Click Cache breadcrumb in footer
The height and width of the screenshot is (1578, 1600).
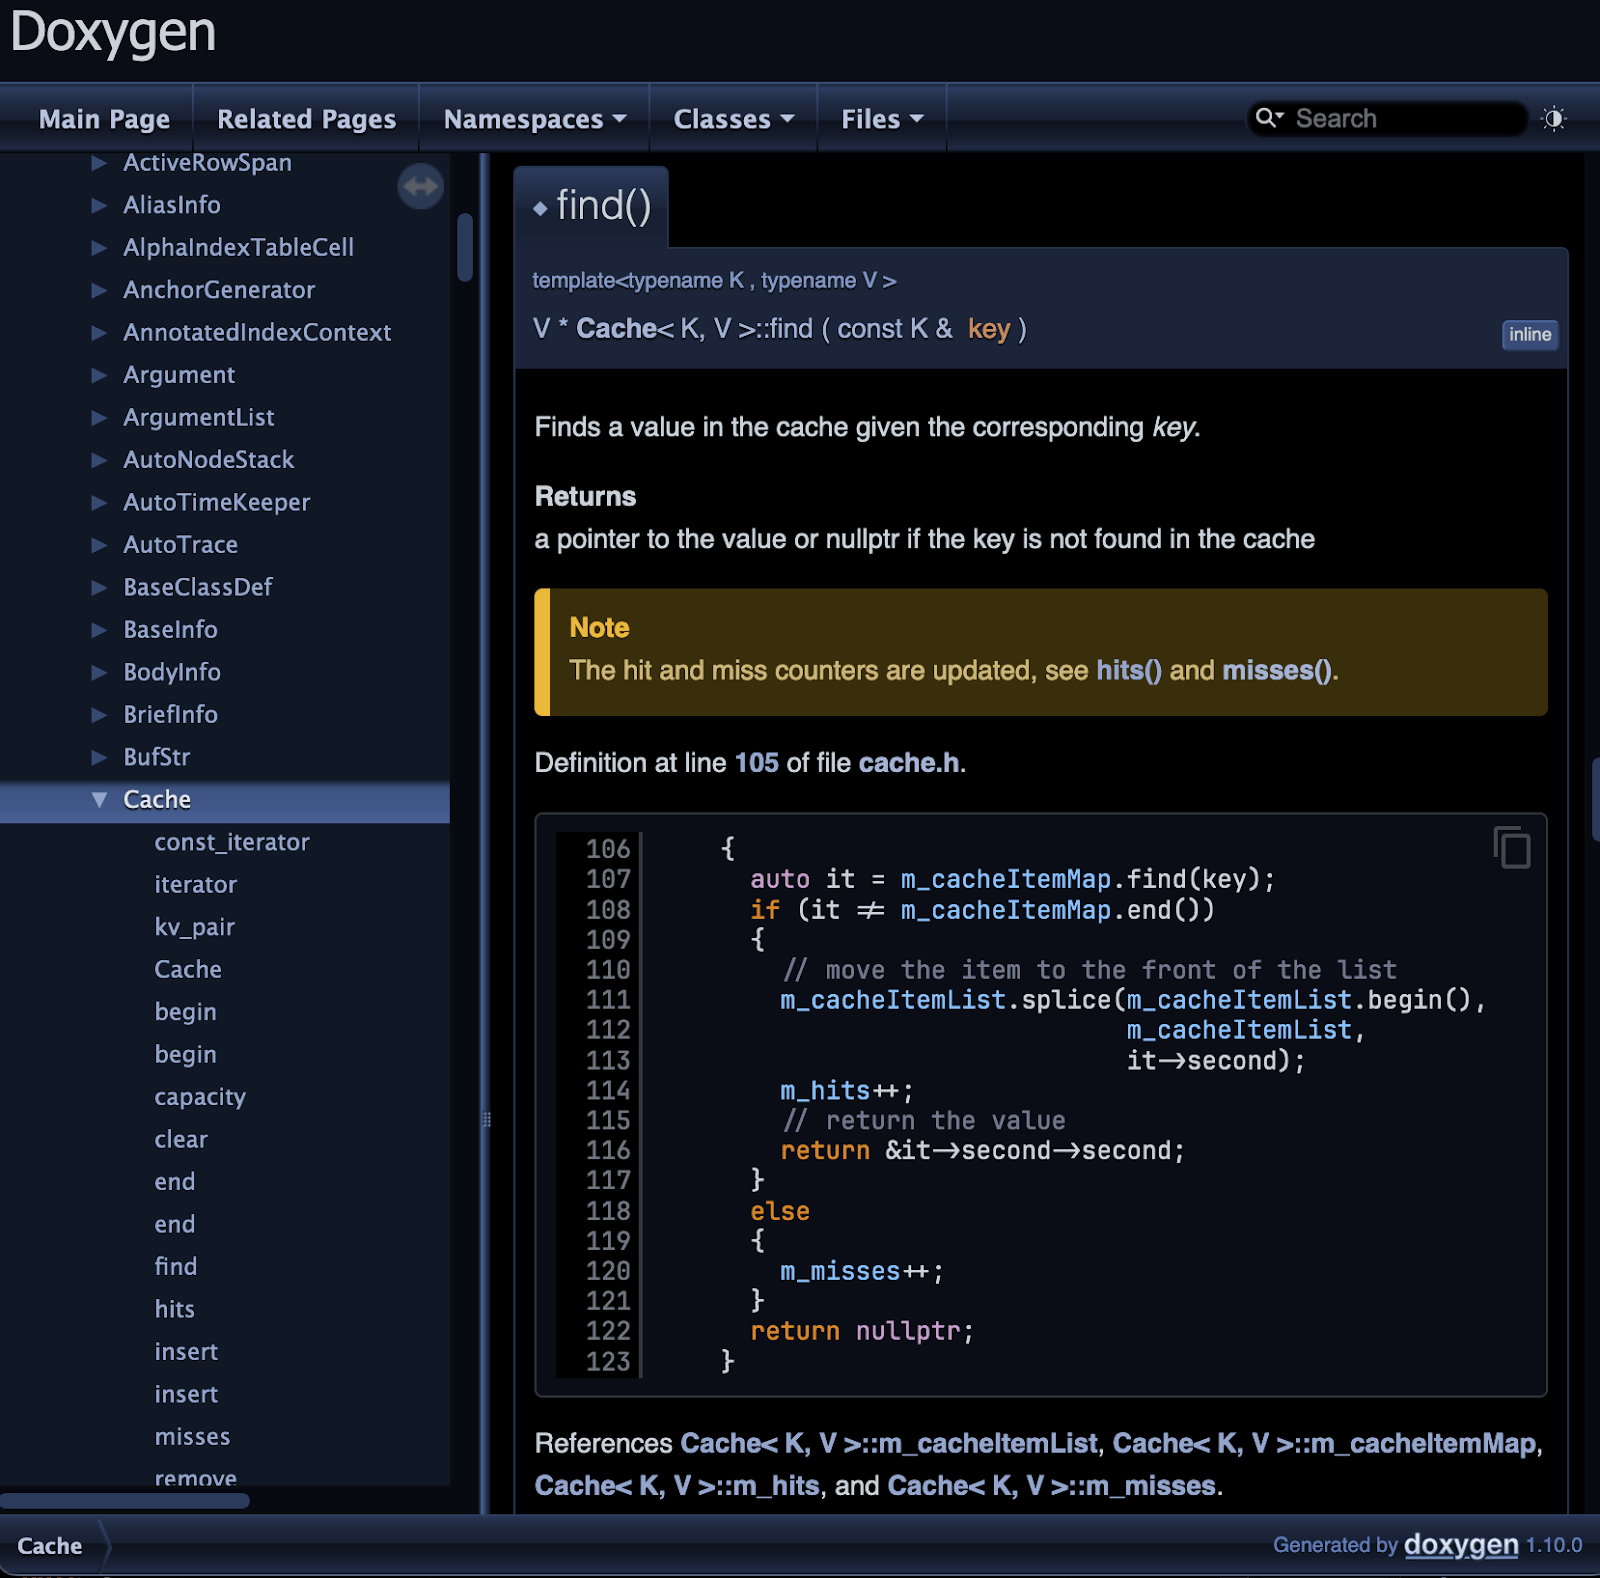click(x=50, y=1546)
